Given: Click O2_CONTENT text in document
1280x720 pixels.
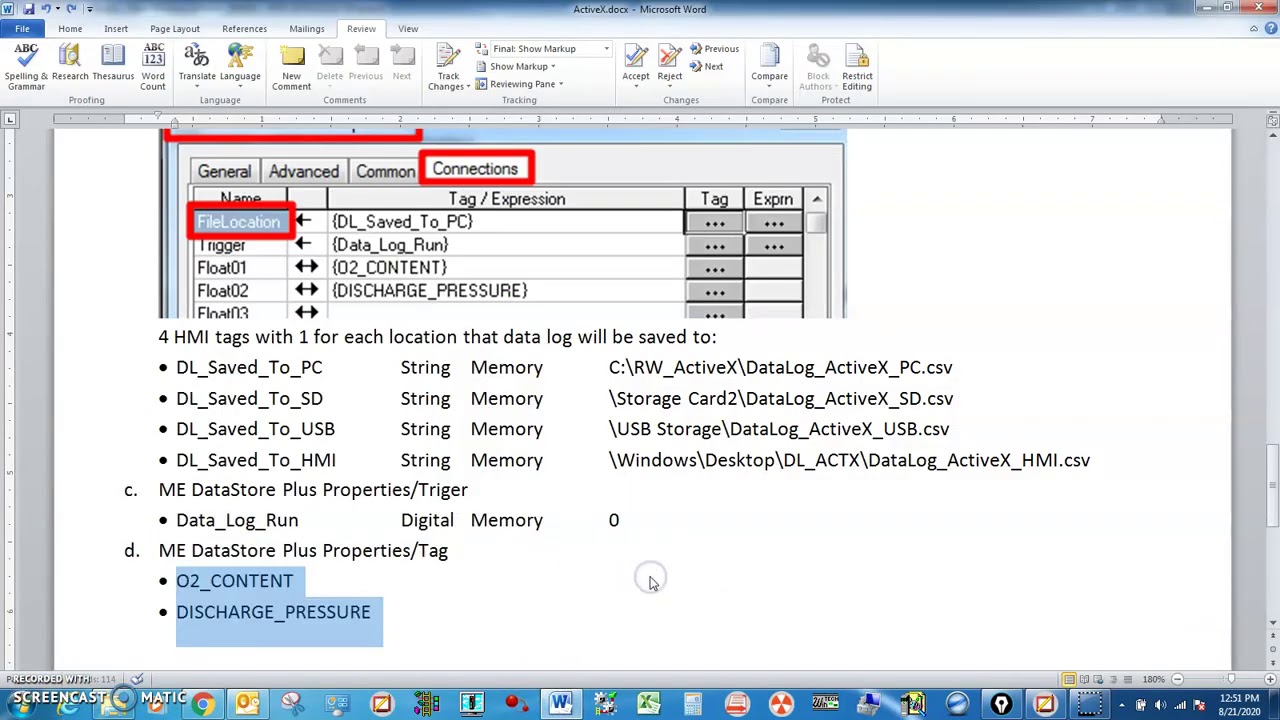Looking at the screenshot, I should [x=234, y=581].
